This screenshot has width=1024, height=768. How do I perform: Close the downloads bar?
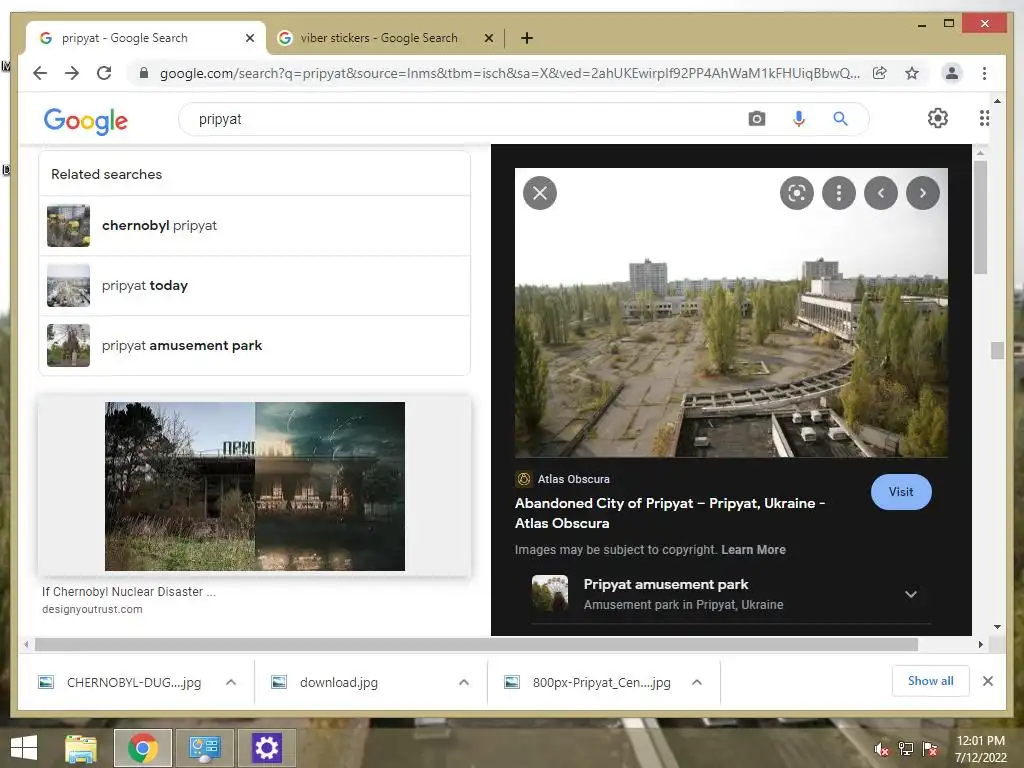point(988,681)
